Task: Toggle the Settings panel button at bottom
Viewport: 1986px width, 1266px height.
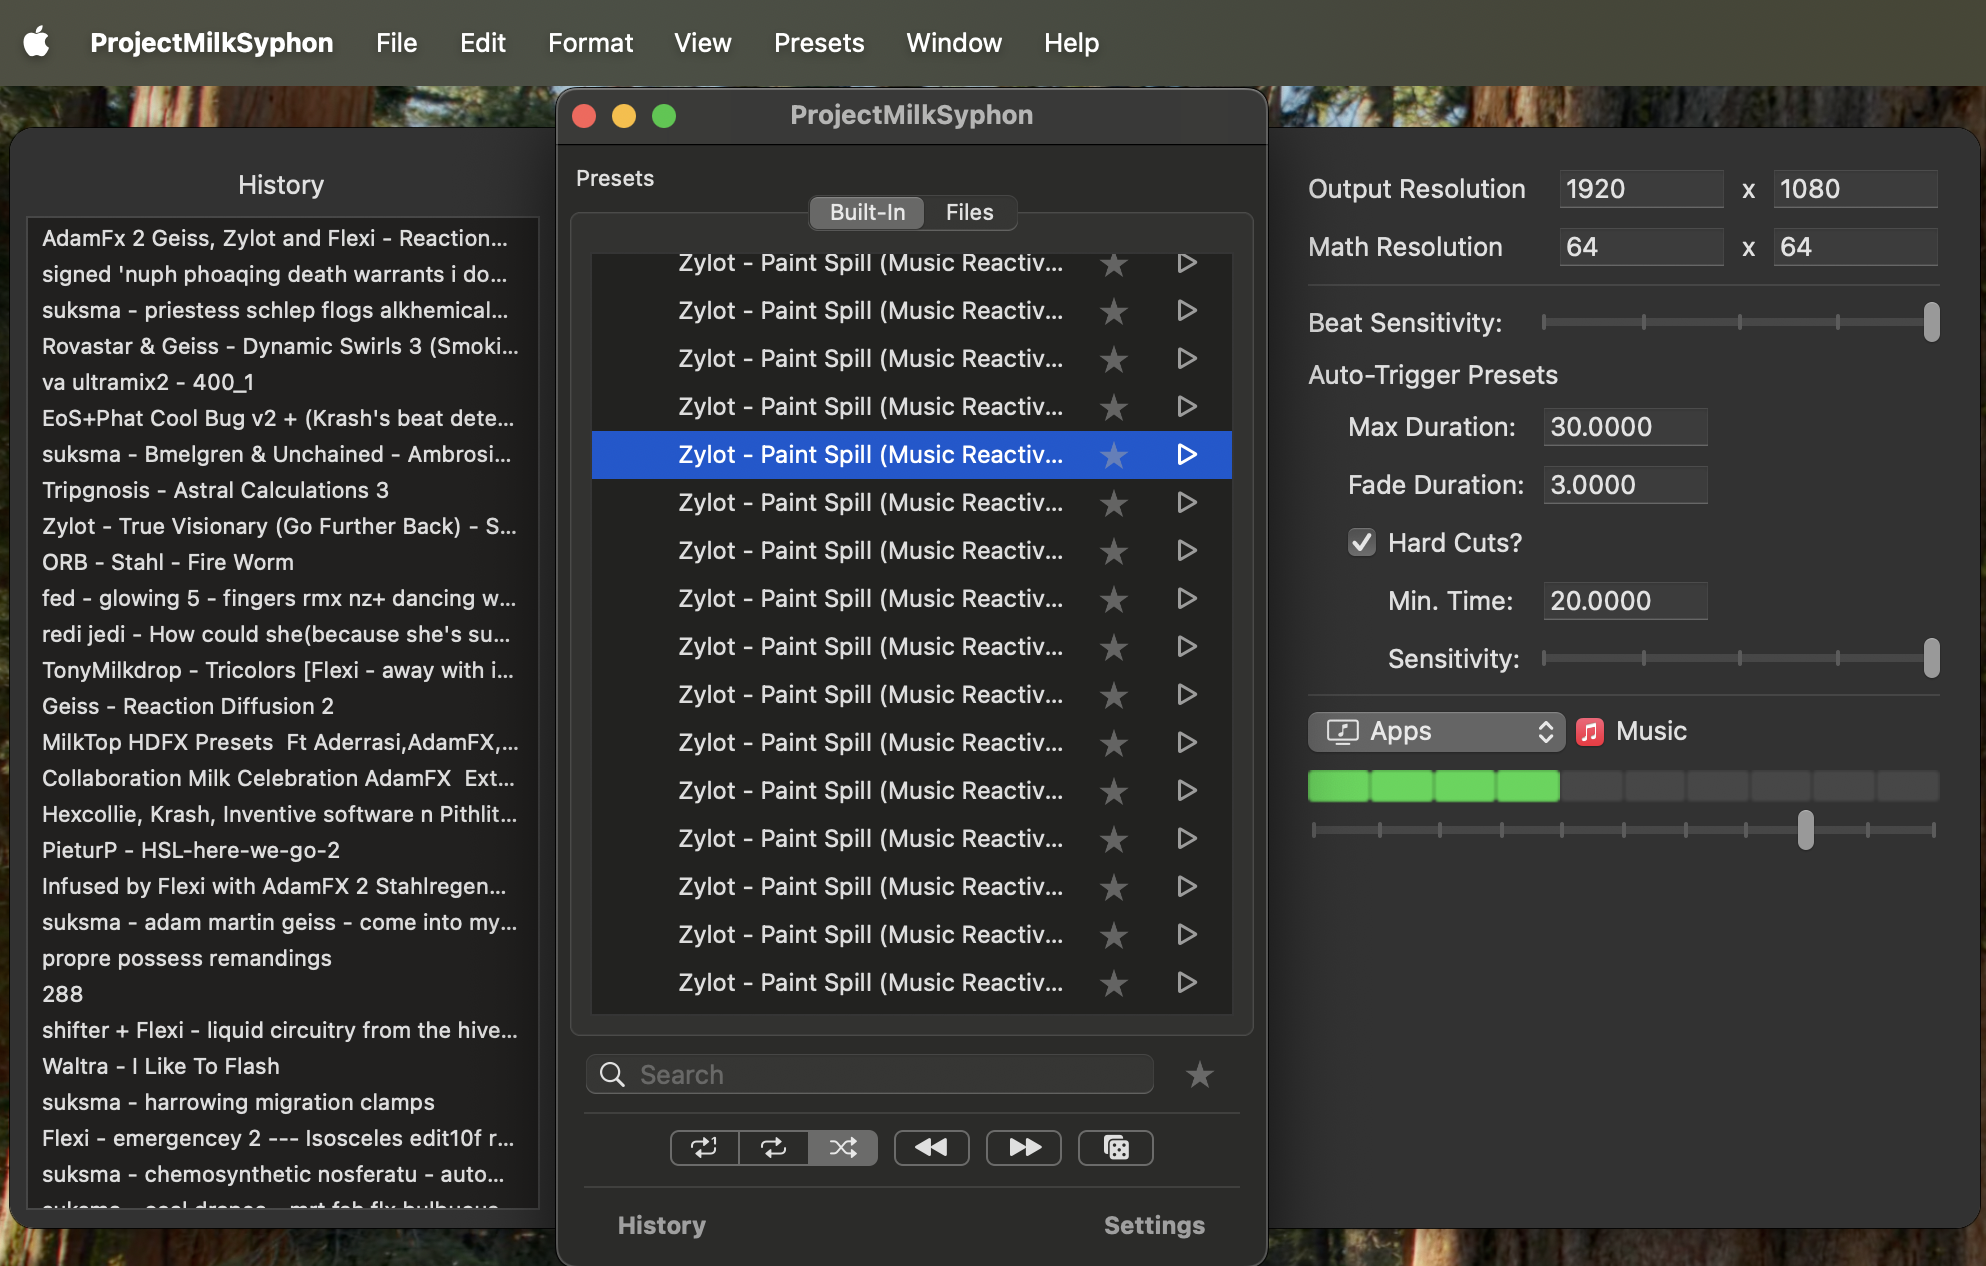Action: 1154,1226
